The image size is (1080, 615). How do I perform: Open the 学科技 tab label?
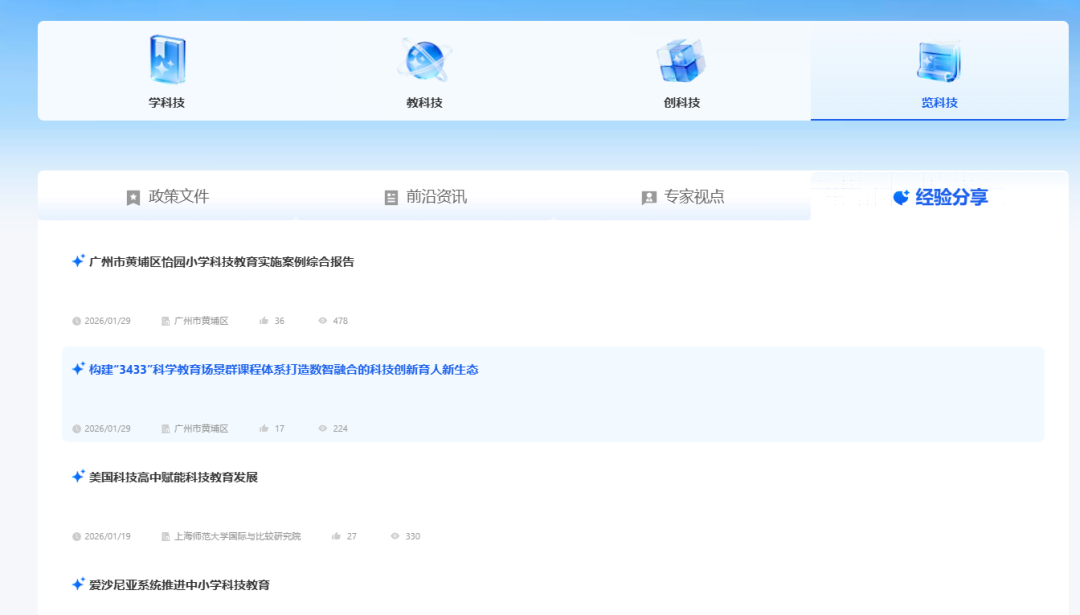click(167, 103)
